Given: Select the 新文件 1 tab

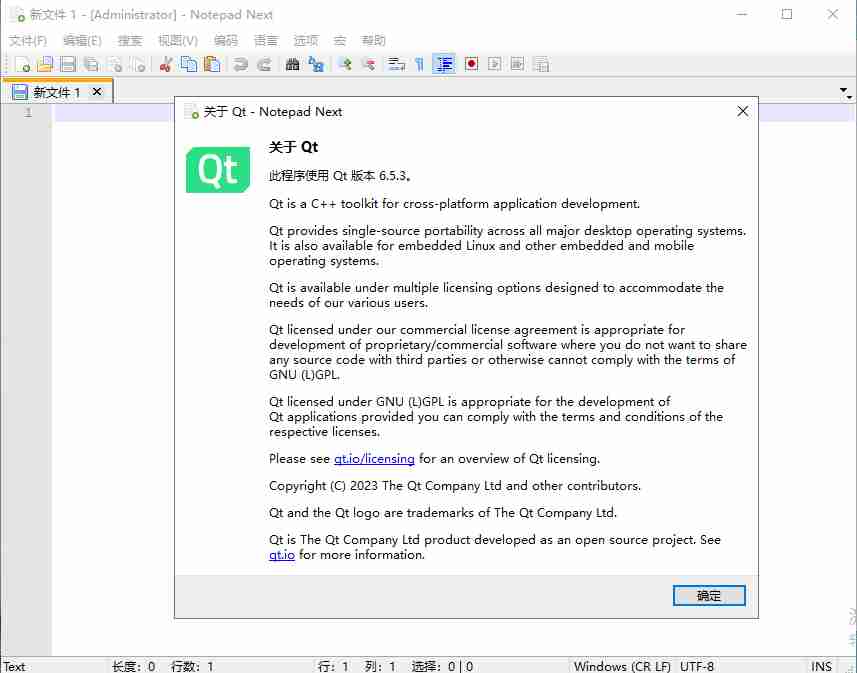Looking at the screenshot, I should (56, 92).
